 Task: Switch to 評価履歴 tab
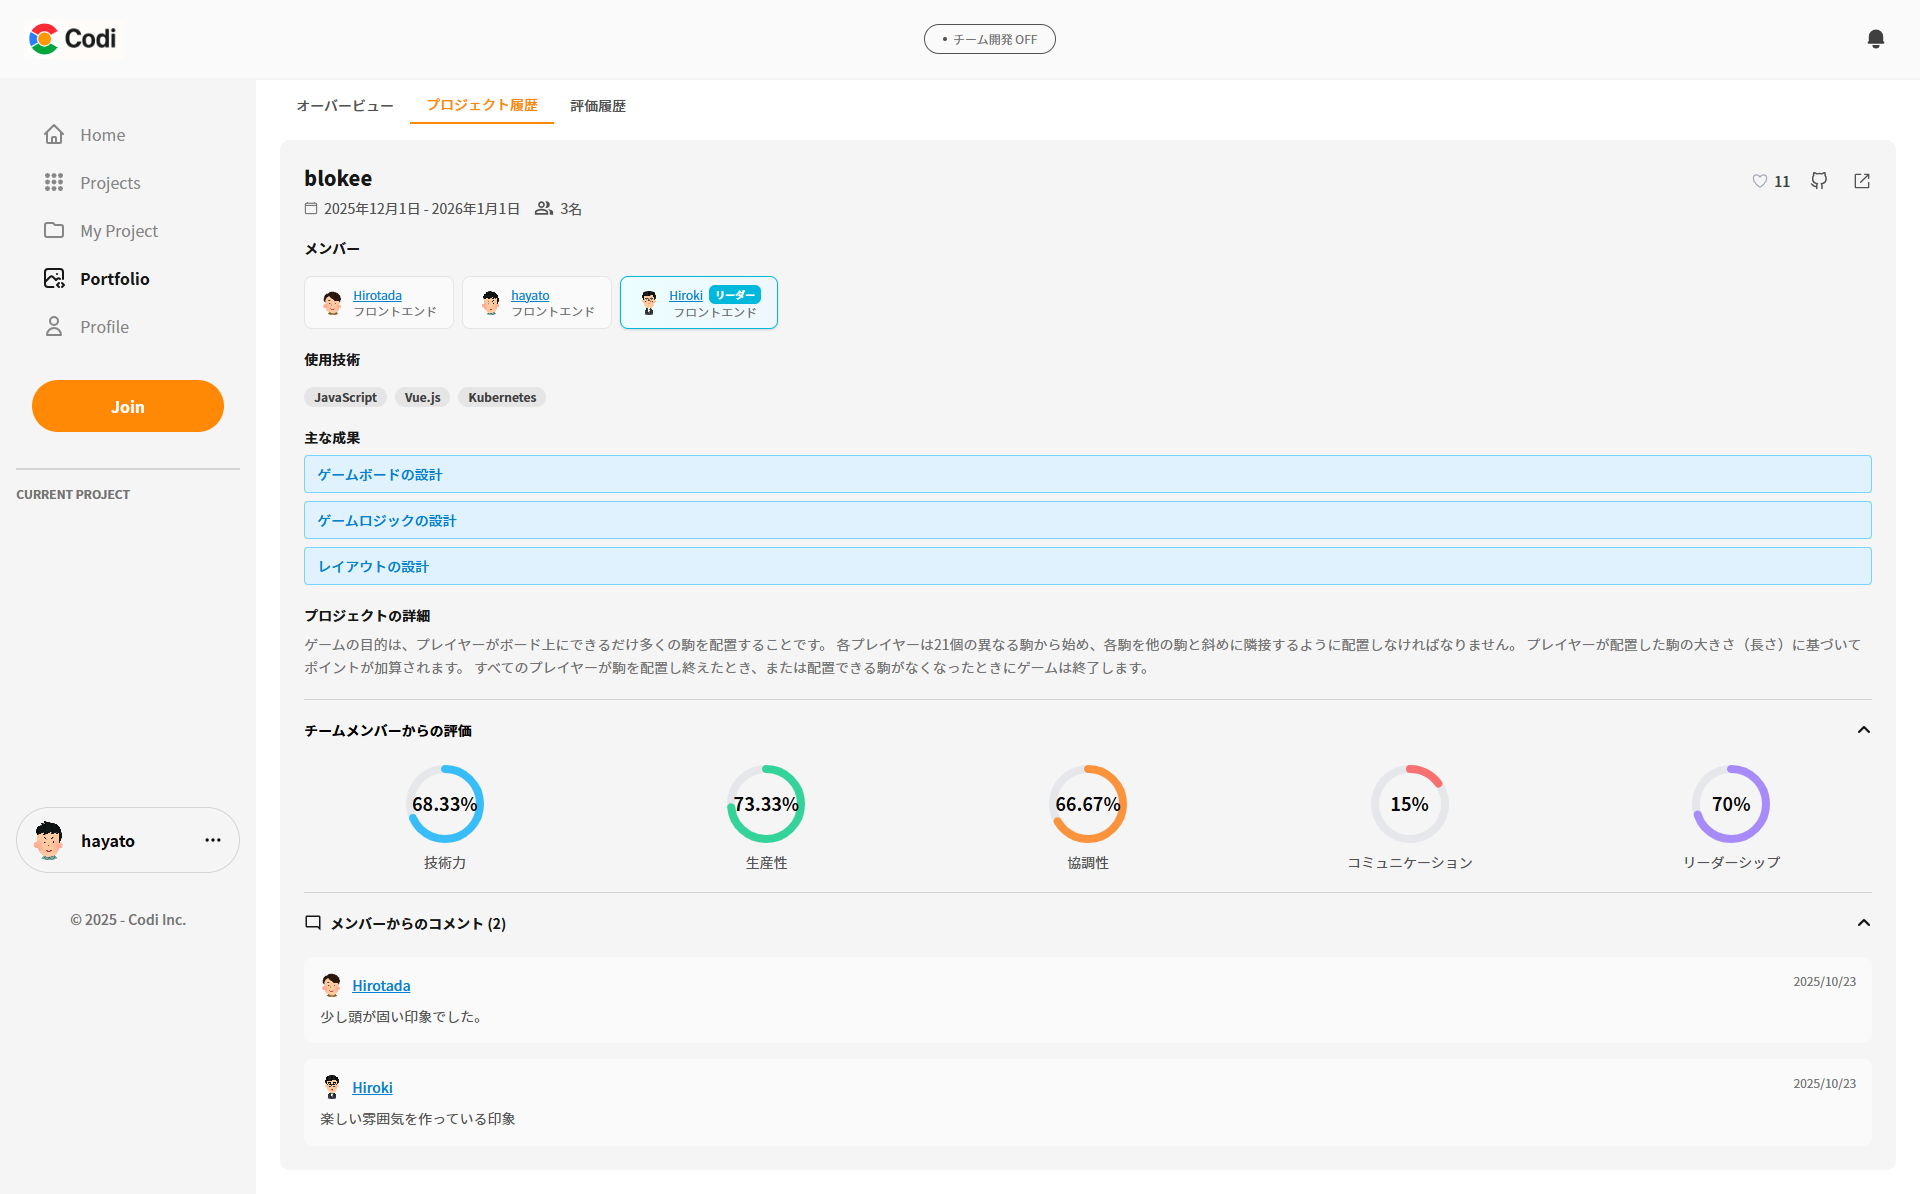[x=598, y=105]
